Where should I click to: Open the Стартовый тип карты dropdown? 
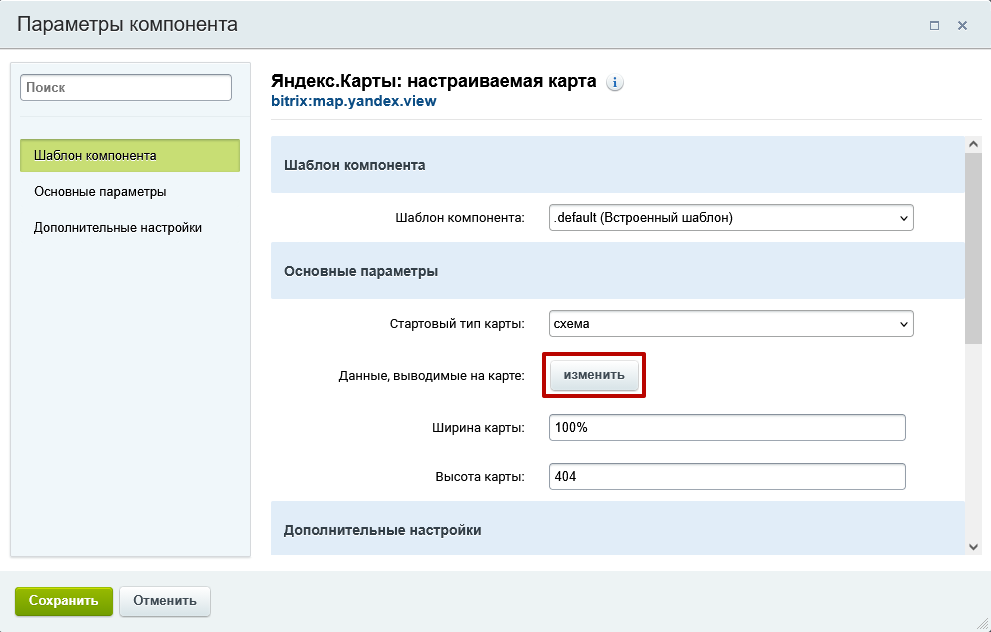coord(730,323)
